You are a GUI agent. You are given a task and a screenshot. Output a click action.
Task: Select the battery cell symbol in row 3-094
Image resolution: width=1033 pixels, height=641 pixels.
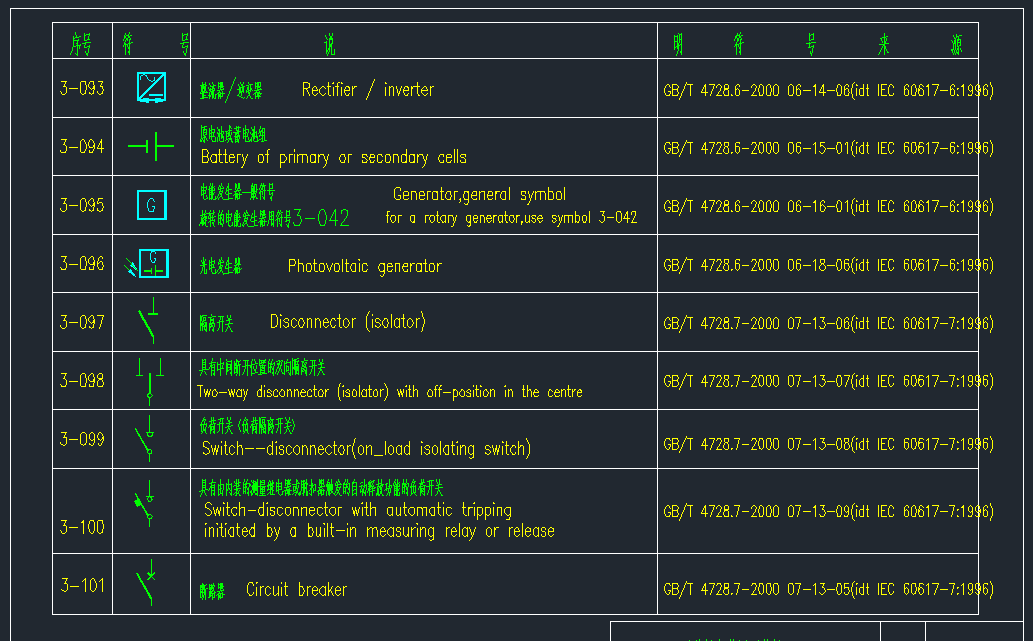[x=151, y=147]
